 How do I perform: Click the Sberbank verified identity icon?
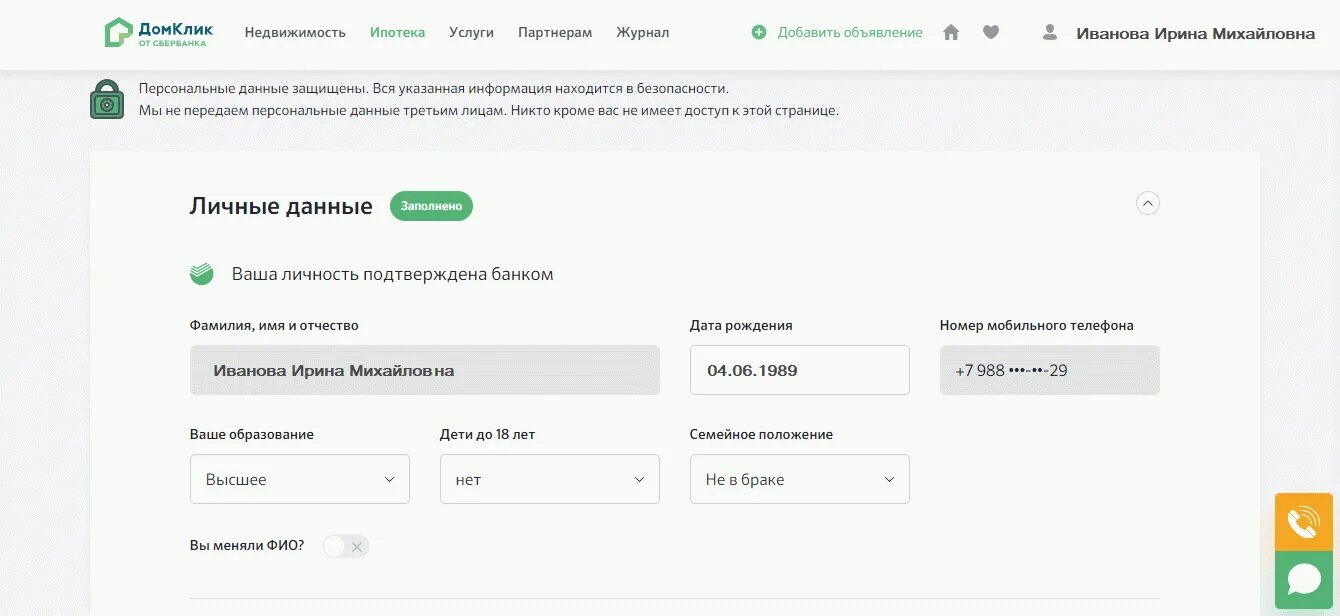coord(202,274)
